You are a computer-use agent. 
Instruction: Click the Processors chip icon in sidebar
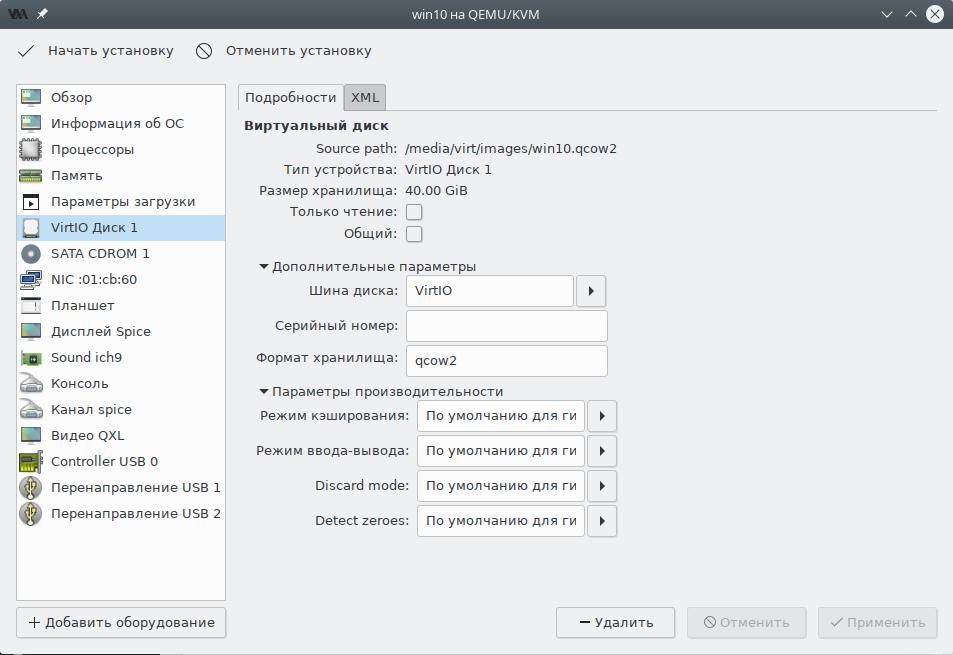(31, 150)
